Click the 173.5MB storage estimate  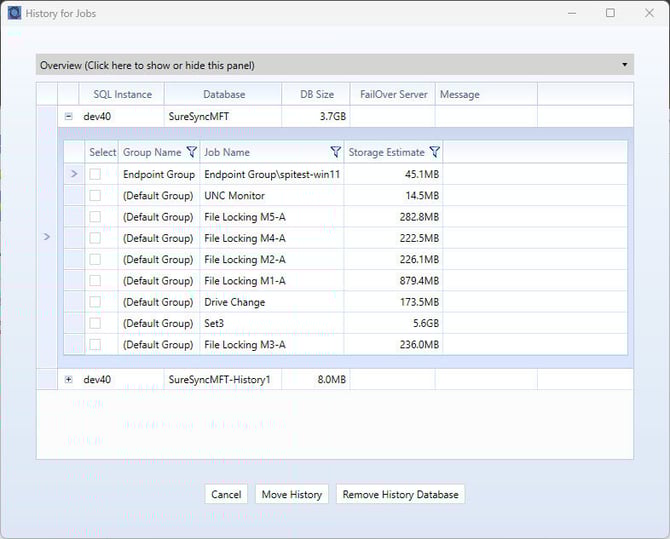tap(419, 302)
